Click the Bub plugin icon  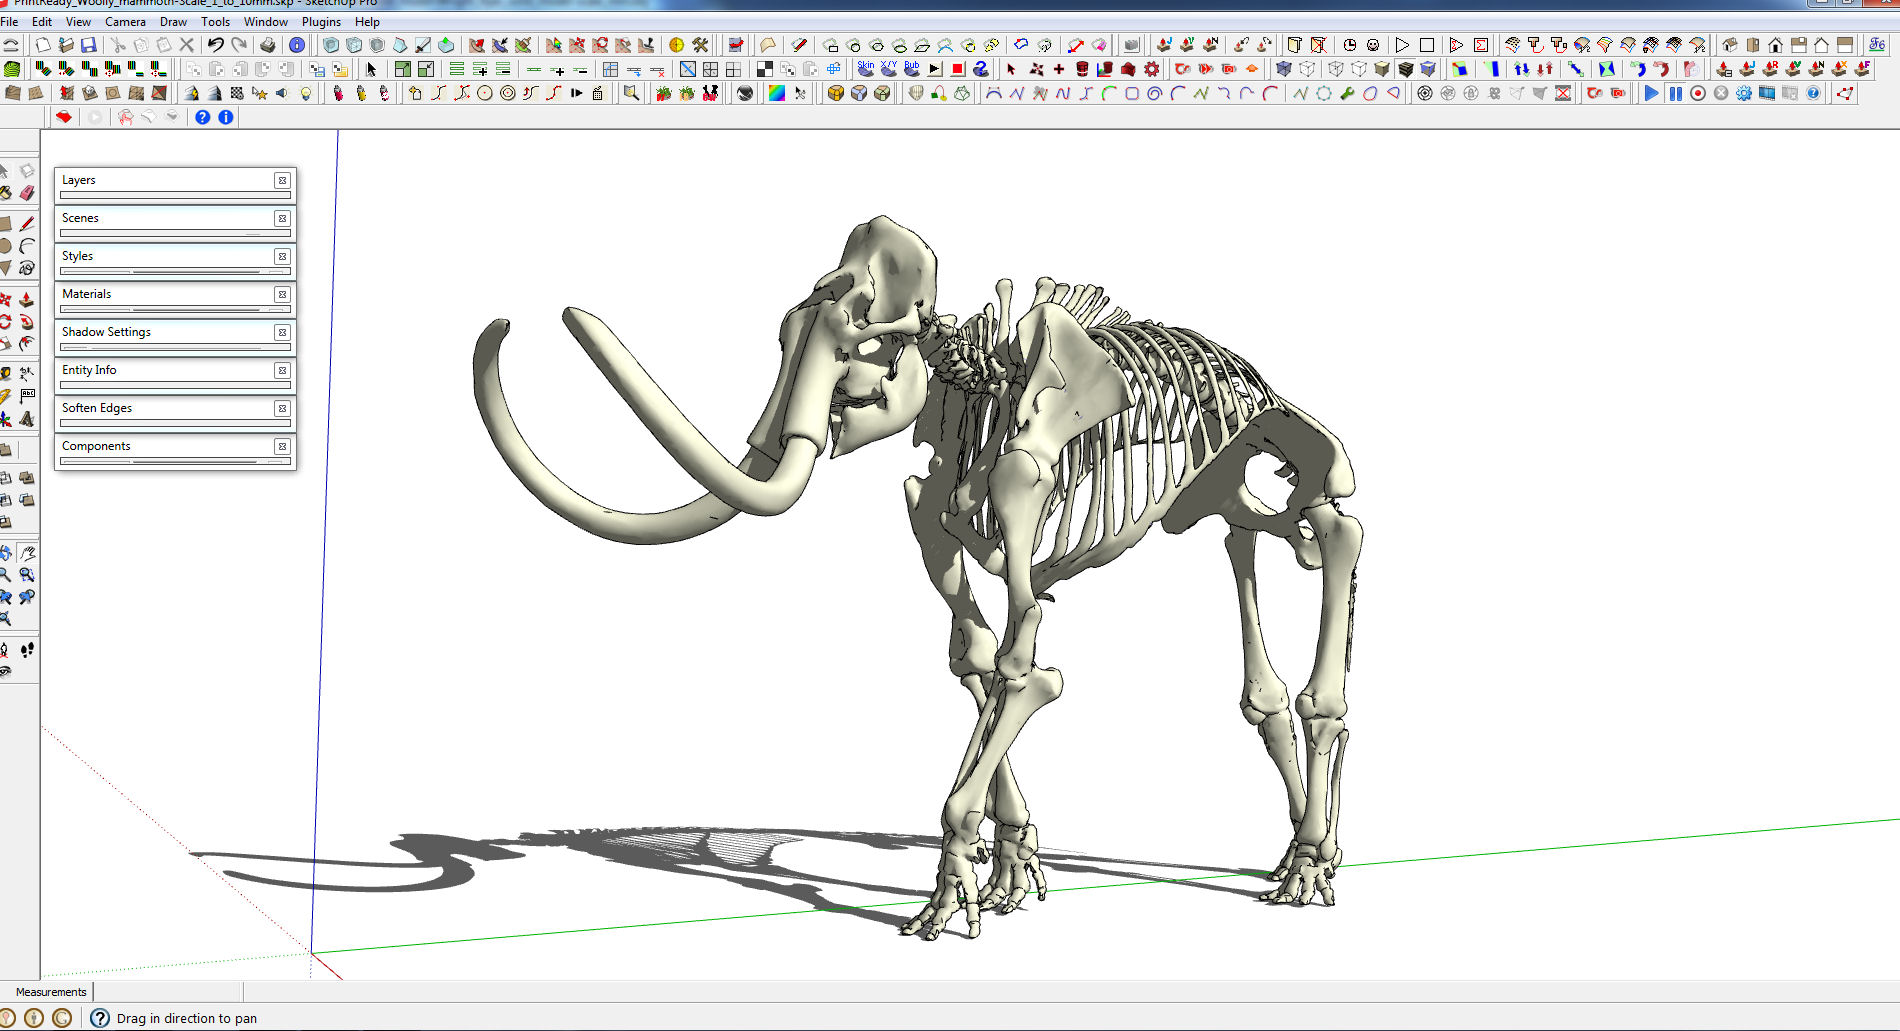(912, 68)
